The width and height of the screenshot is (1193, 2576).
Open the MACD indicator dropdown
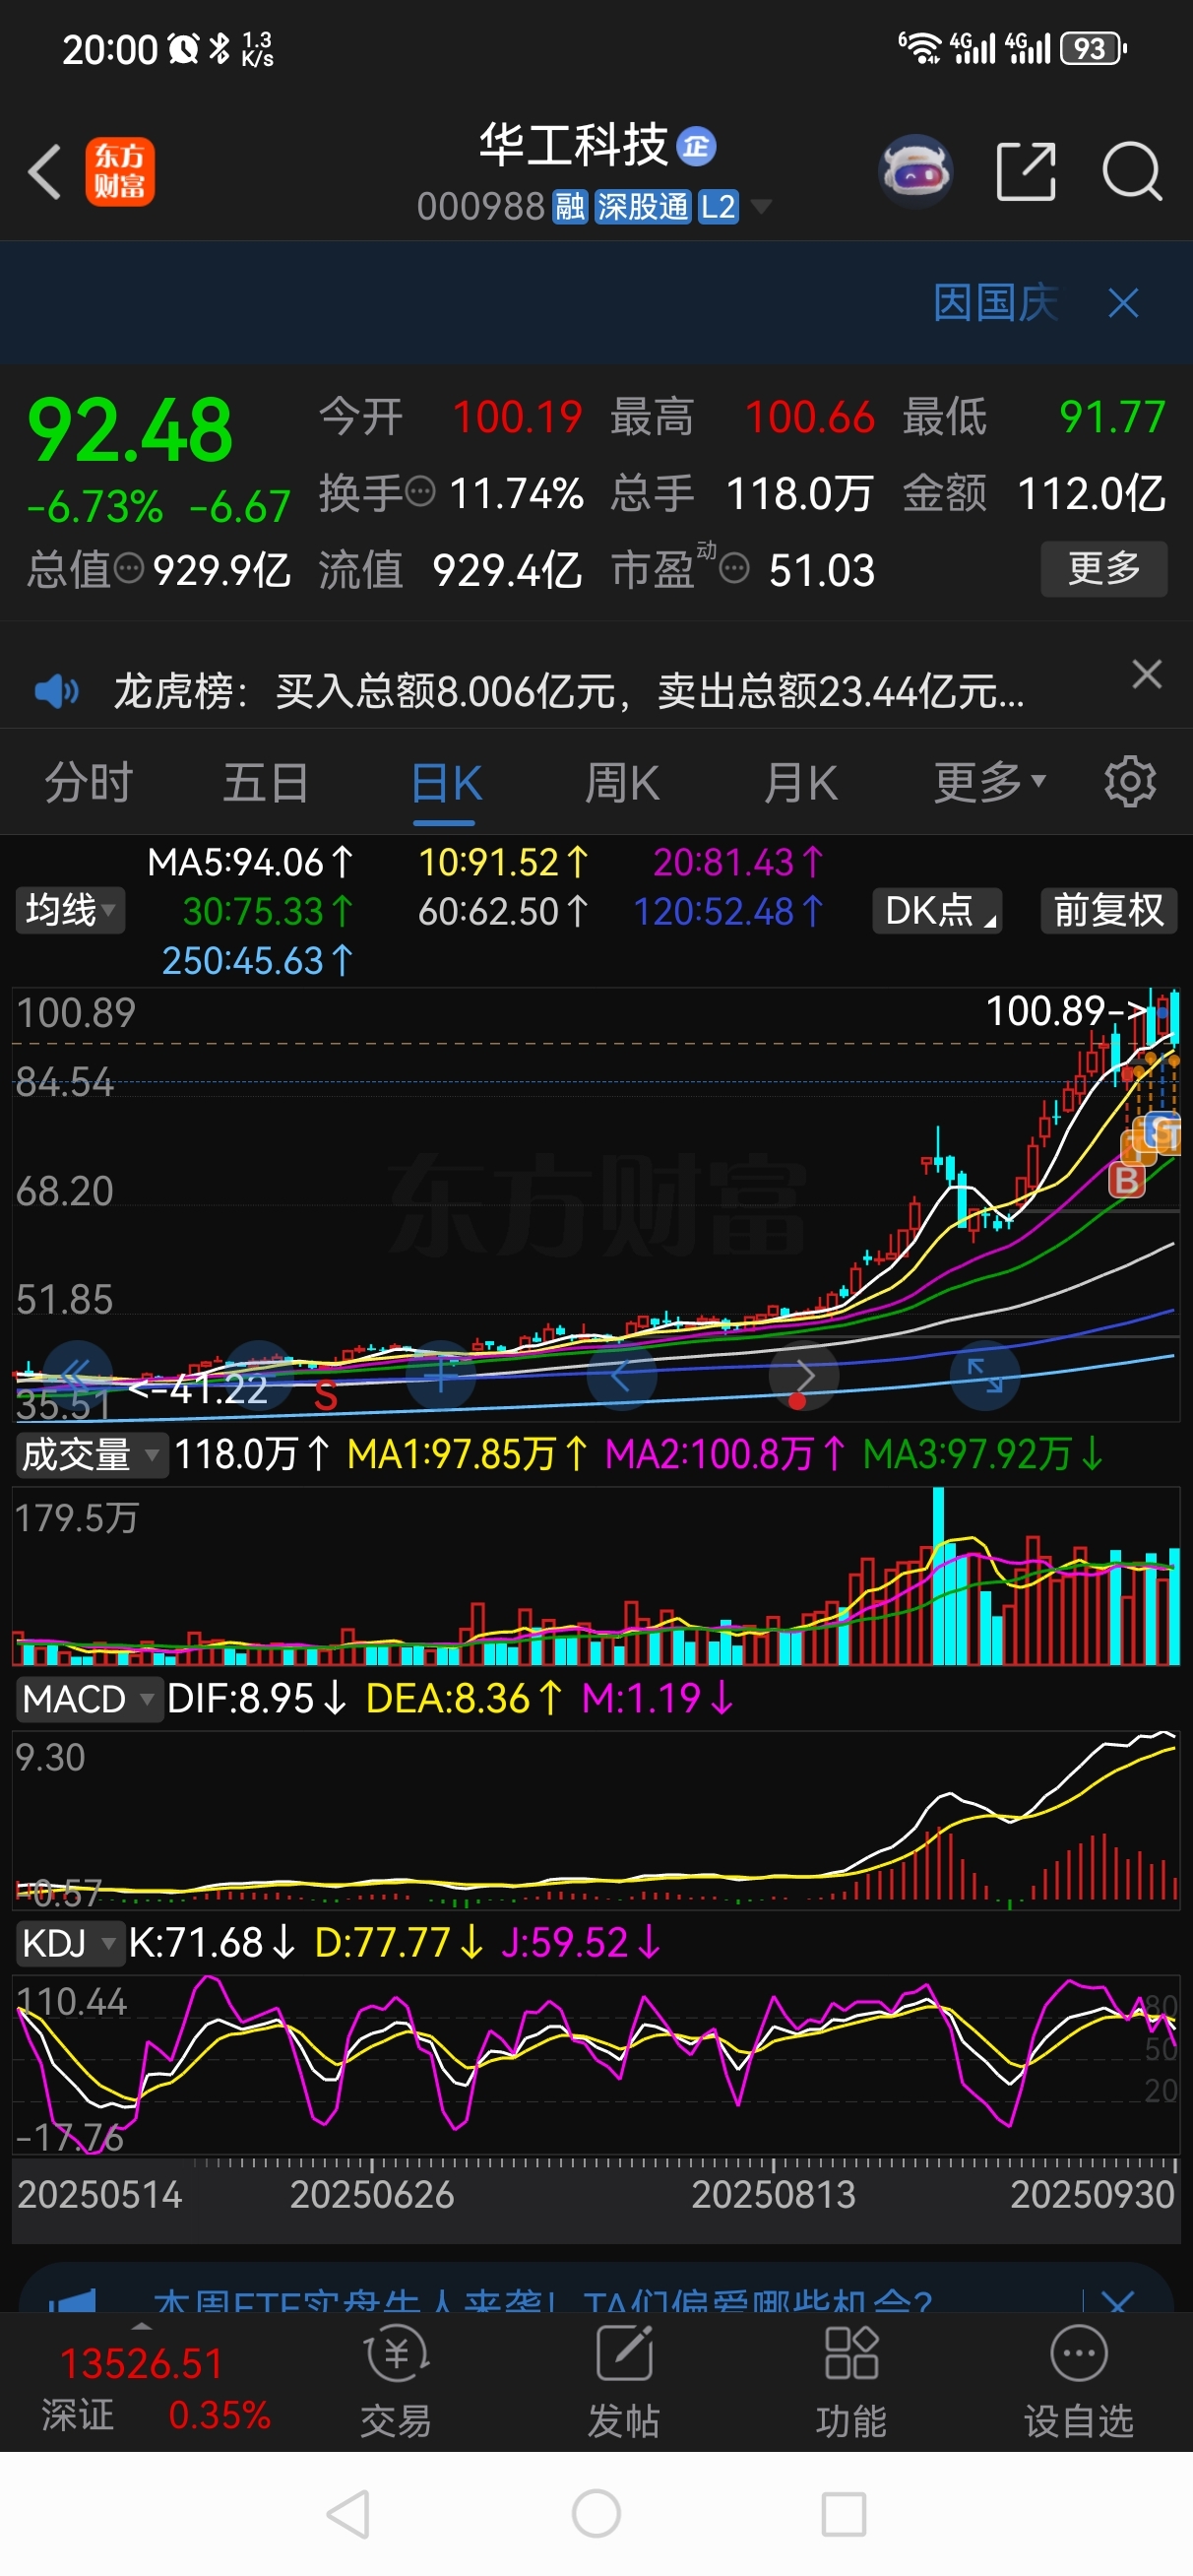click(x=88, y=1699)
